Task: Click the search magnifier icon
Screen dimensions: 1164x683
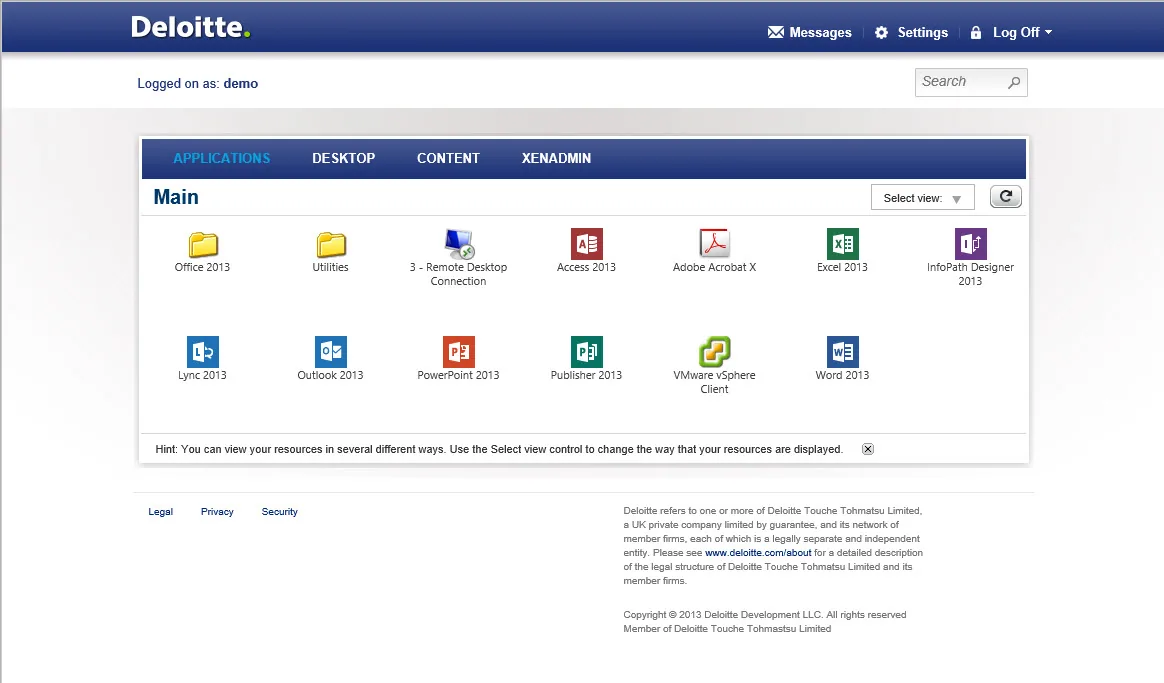Action: (x=1014, y=82)
